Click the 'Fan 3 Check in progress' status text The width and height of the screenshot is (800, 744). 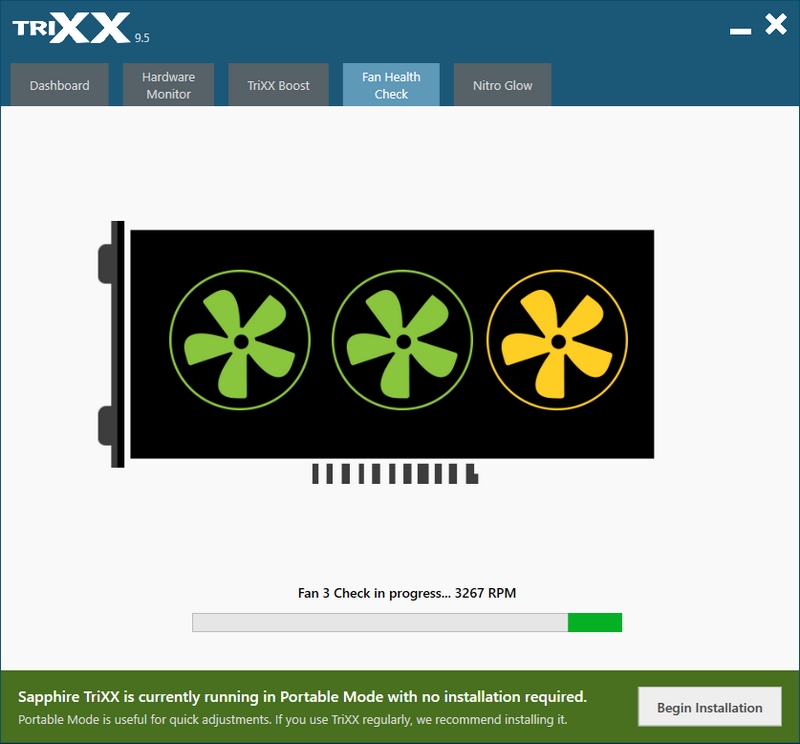407,593
